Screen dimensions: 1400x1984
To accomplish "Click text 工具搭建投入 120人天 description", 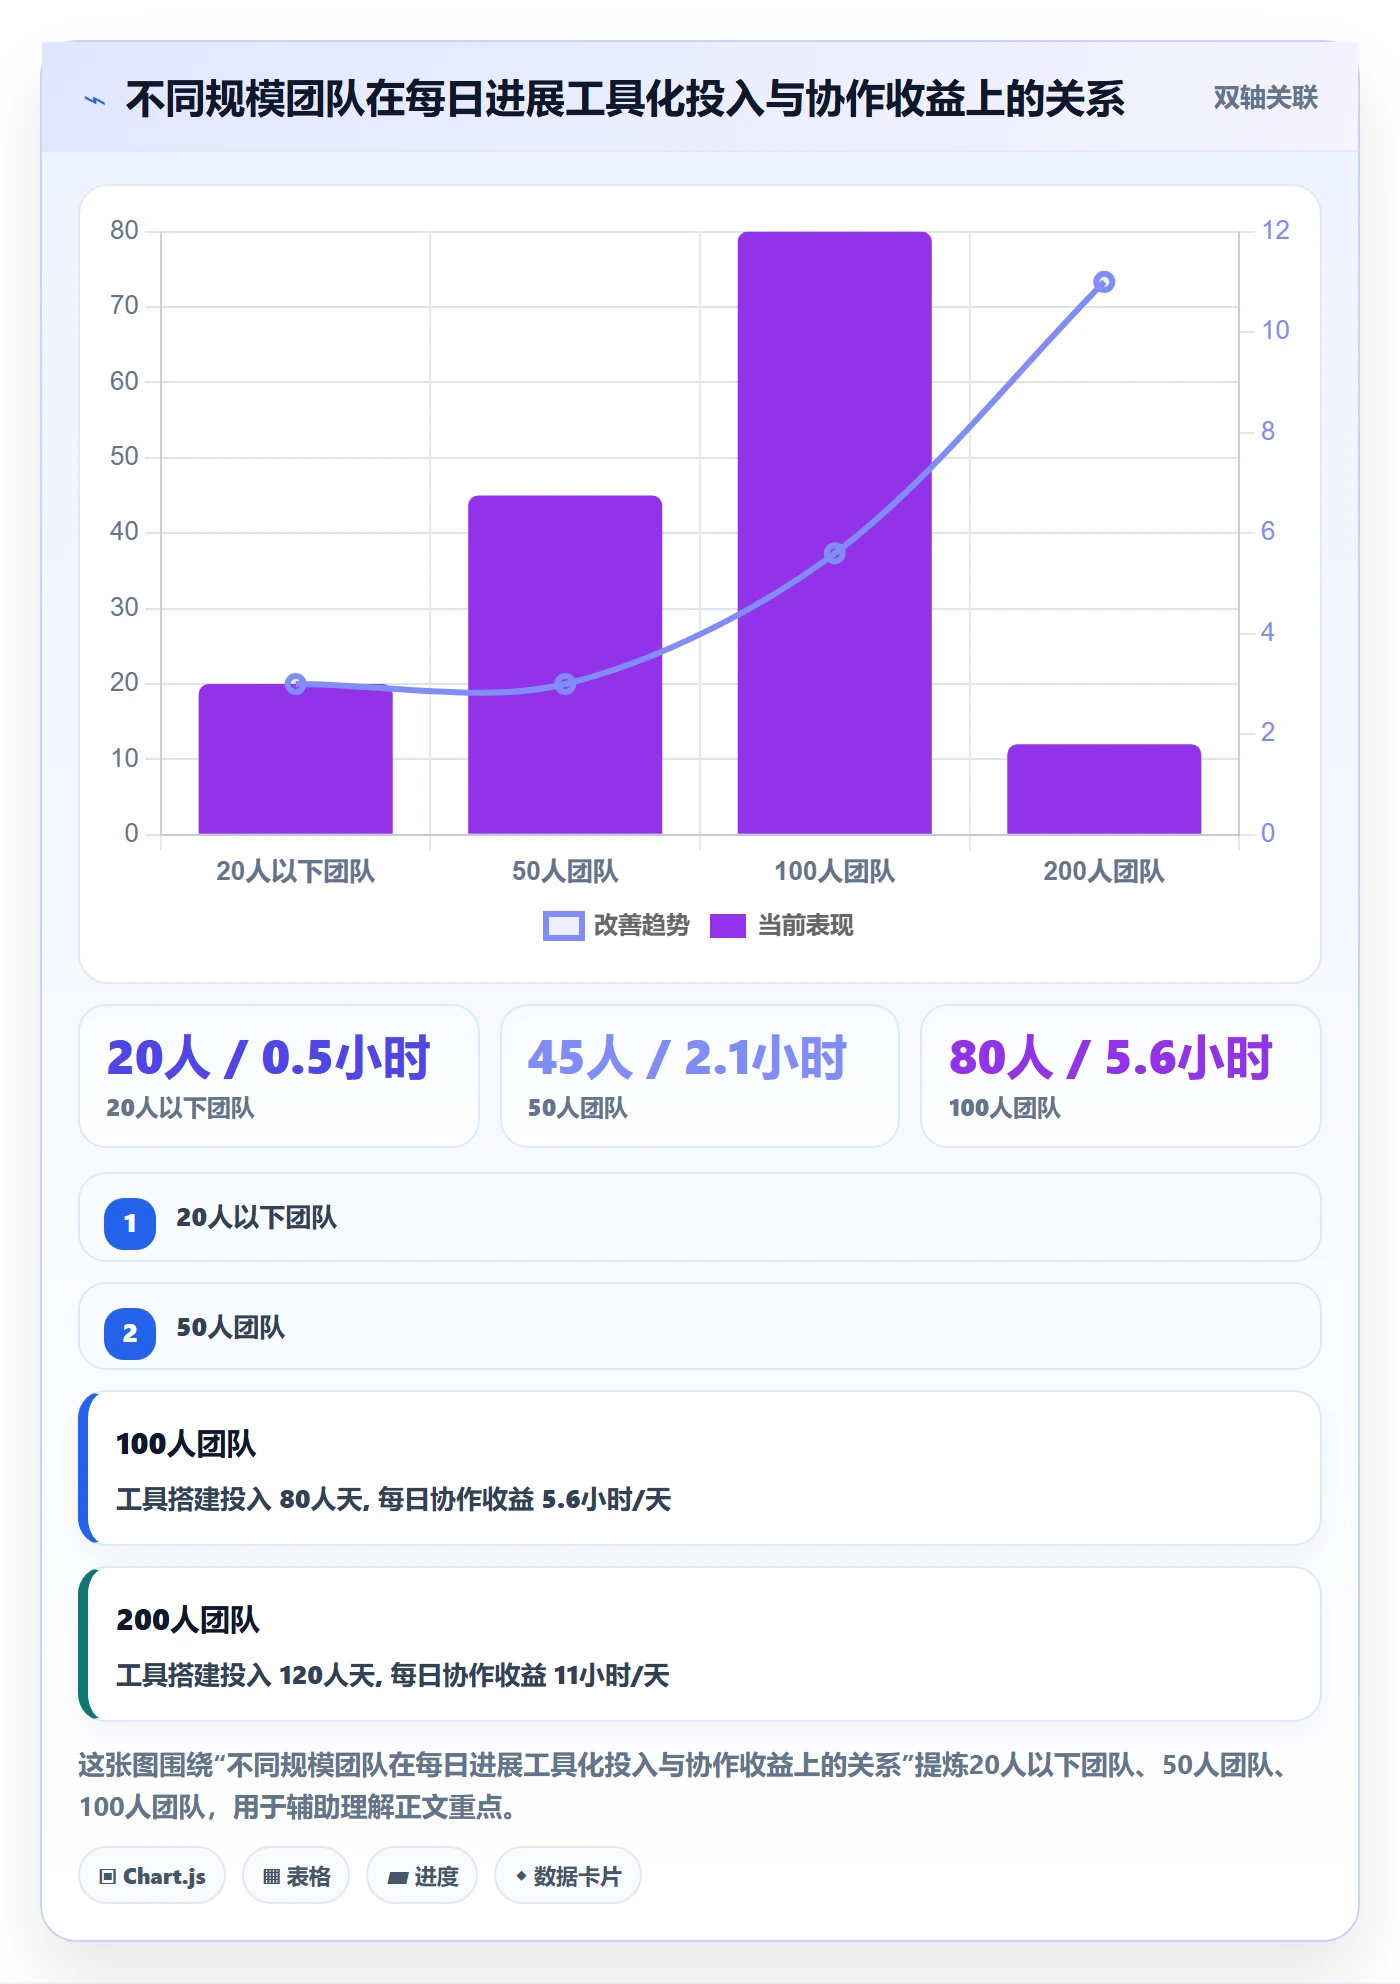I will point(393,1675).
